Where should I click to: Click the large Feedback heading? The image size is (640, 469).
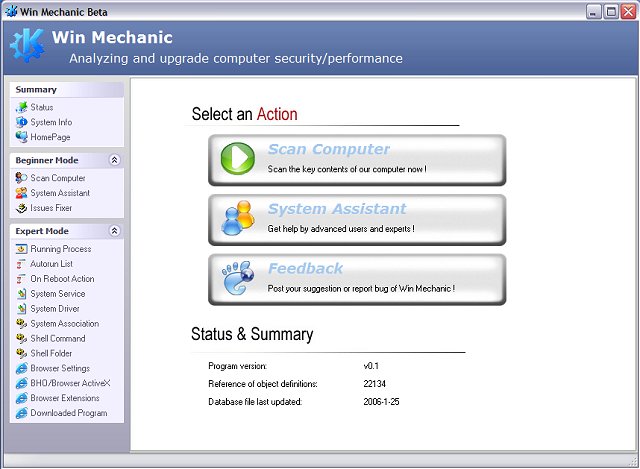pyautogui.click(x=305, y=268)
